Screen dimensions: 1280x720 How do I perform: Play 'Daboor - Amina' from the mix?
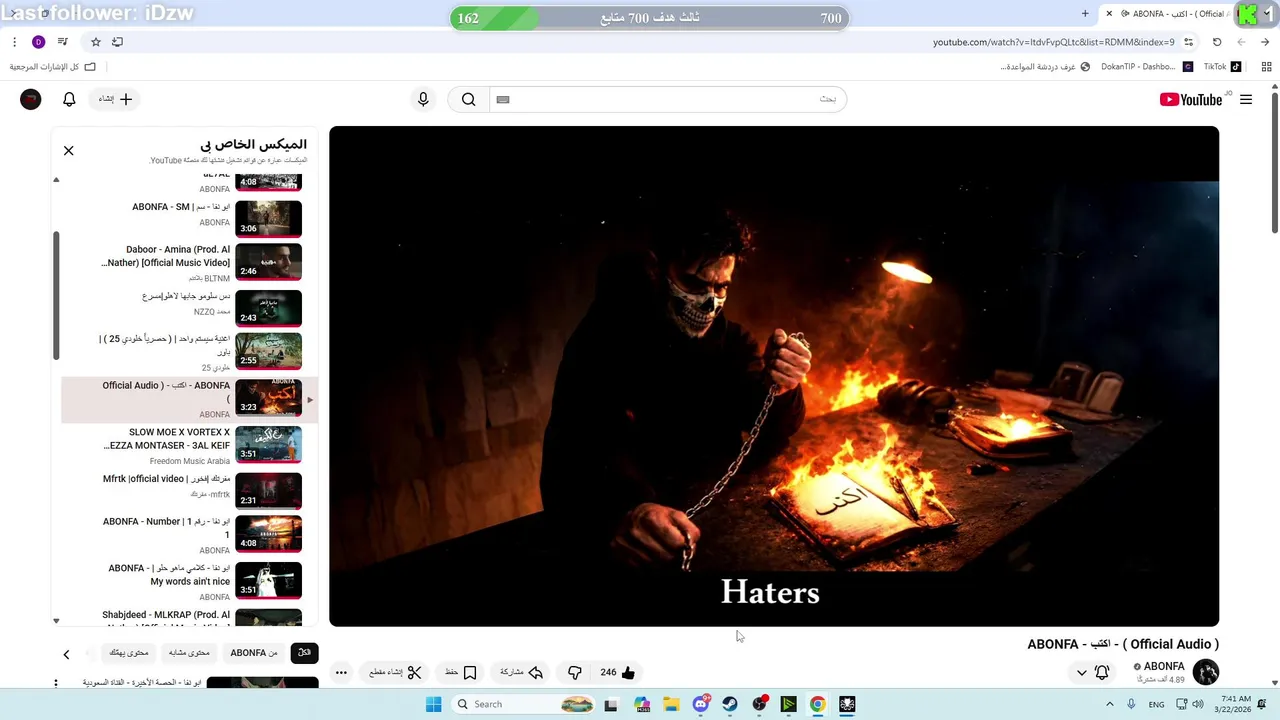pos(190,263)
